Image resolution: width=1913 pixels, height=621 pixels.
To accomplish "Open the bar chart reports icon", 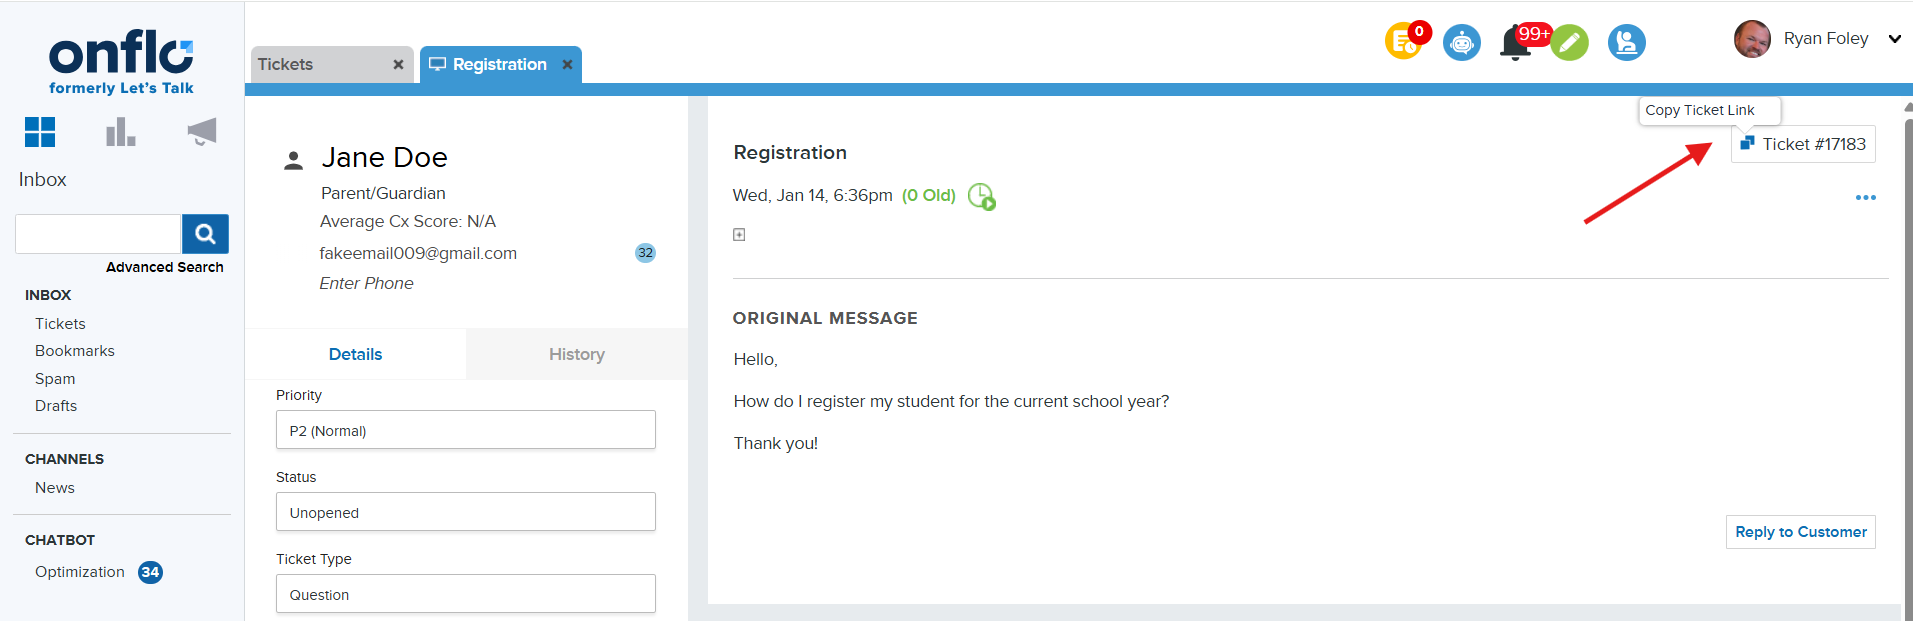I will point(121,132).
